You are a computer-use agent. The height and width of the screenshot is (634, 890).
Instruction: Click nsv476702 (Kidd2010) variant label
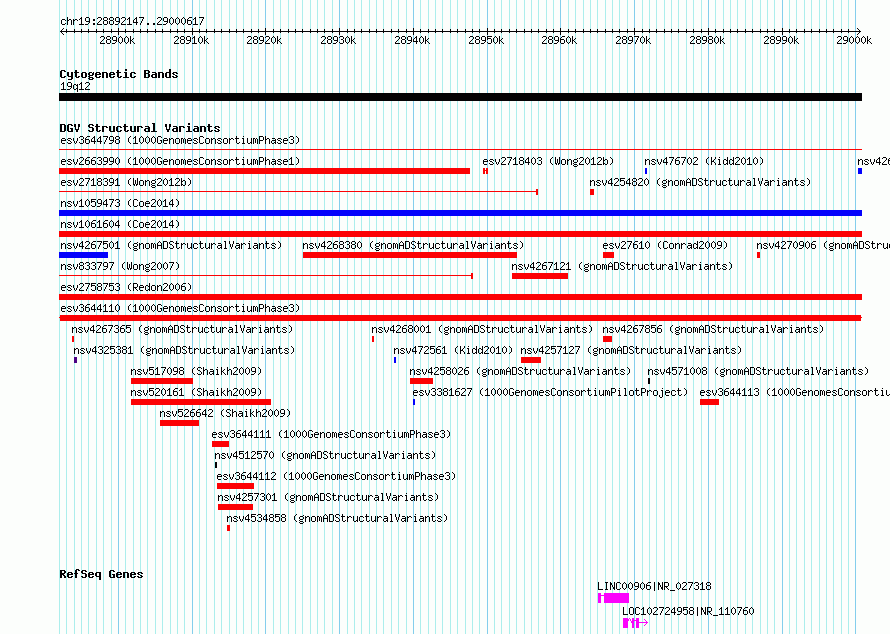(x=704, y=161)
